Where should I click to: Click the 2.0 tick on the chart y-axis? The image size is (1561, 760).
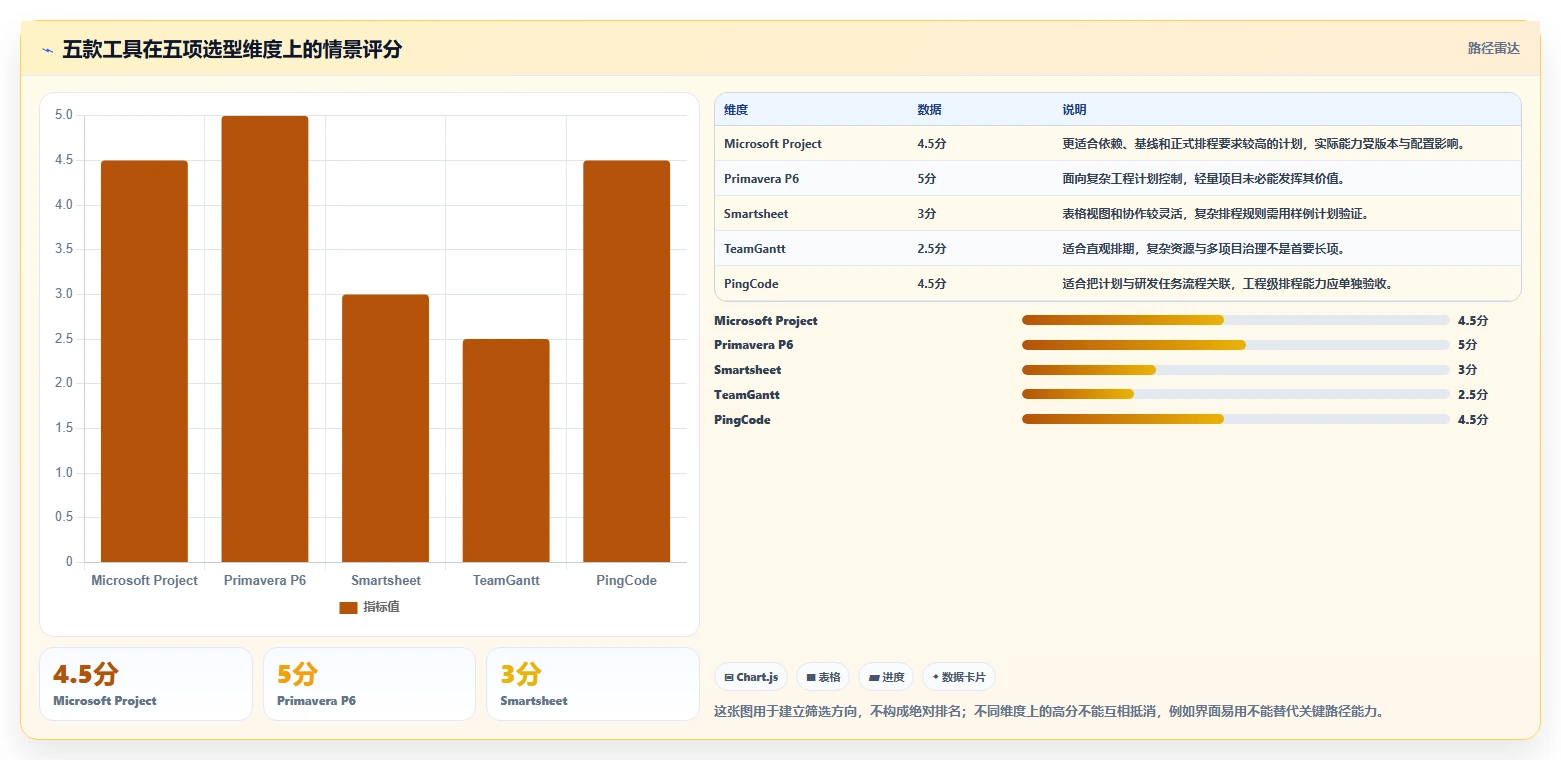pos(64,383)
